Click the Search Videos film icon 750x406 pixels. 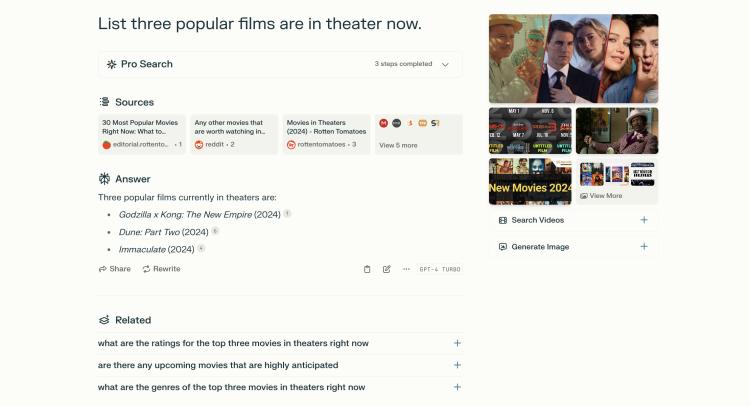point(503,220)
